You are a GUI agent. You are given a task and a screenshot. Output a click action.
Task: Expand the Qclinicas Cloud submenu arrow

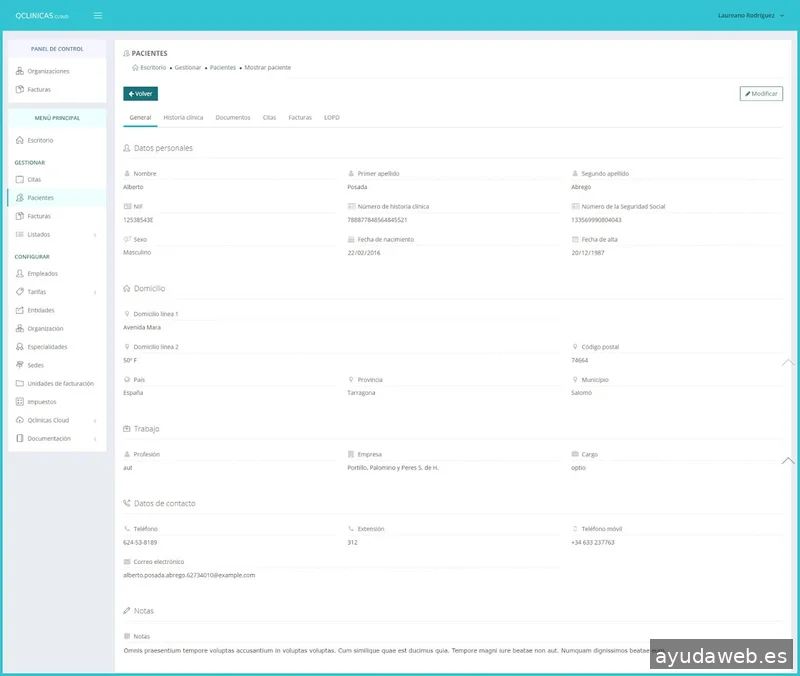coord(95,421)
